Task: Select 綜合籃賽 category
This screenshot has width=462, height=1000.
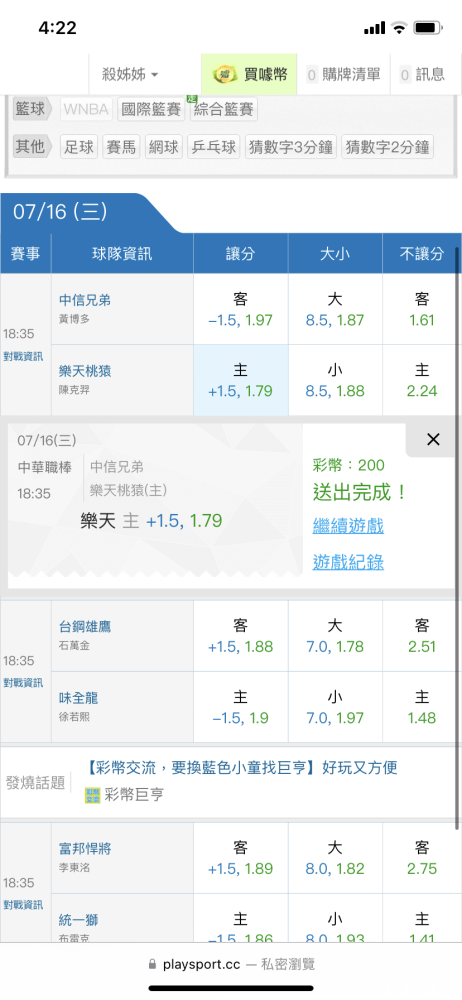Action: point(223,109)
